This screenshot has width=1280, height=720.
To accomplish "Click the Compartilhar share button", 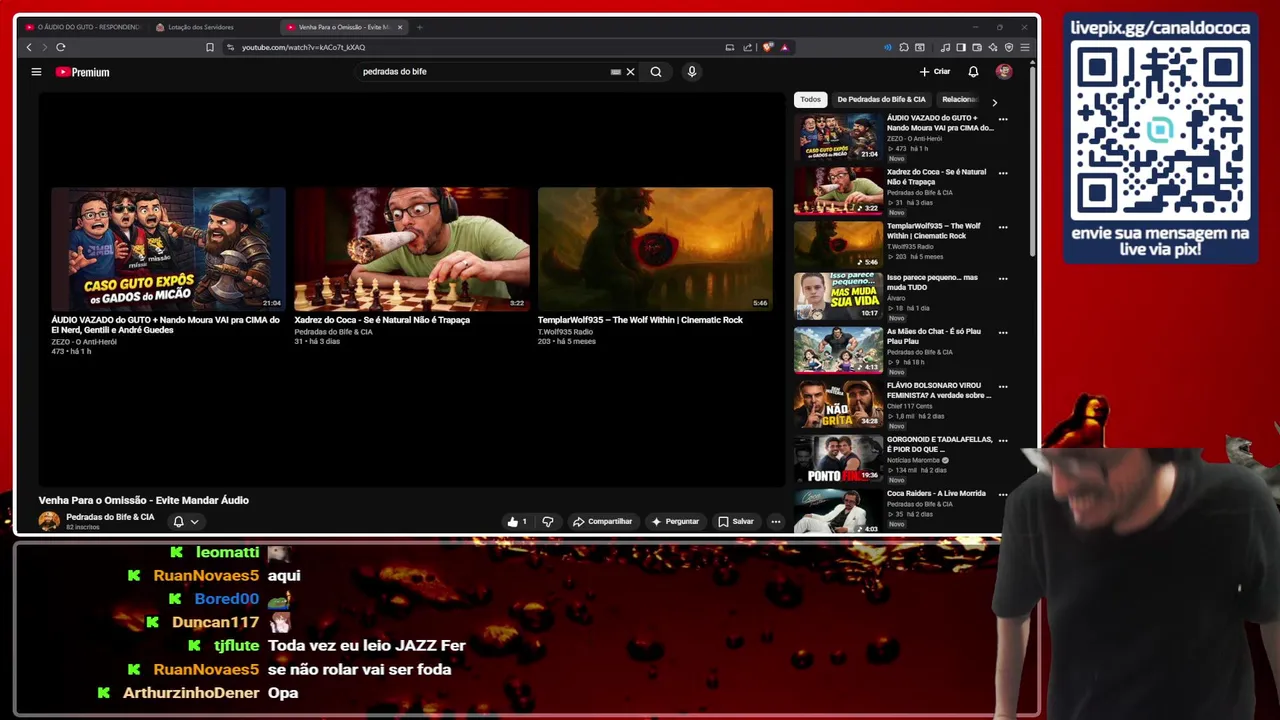I will 602,521.
